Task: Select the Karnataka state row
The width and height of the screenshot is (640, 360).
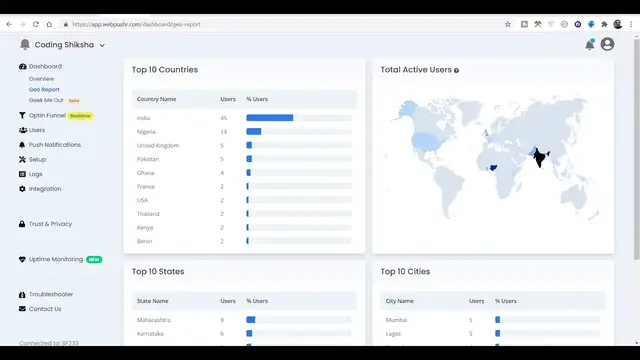Action: pos(244,333)
